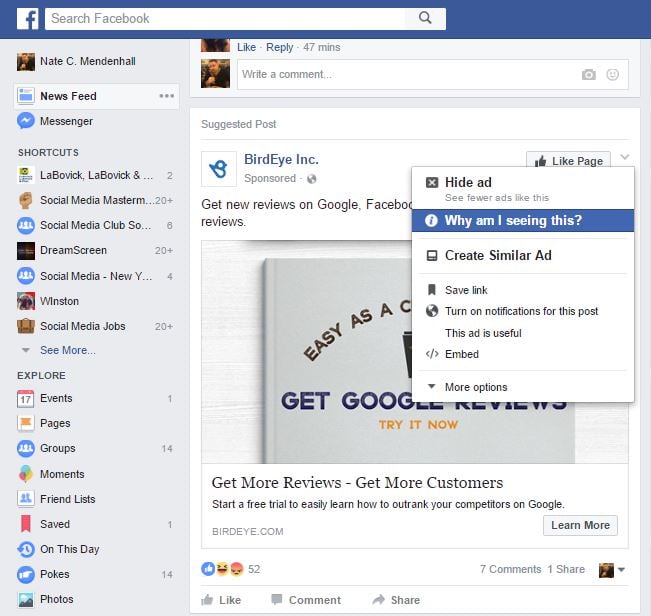Open 1 Share link
Image resolution: width=651 pixels, height=616 pixels.
point(565,569)
